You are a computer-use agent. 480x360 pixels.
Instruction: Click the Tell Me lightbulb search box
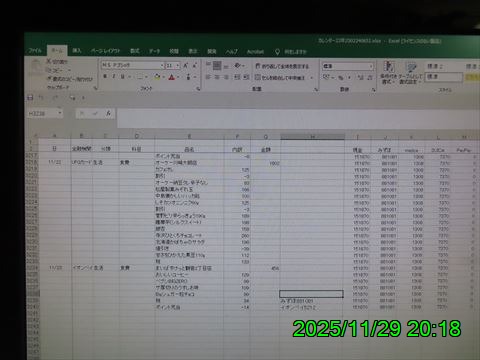coord(291,52)
